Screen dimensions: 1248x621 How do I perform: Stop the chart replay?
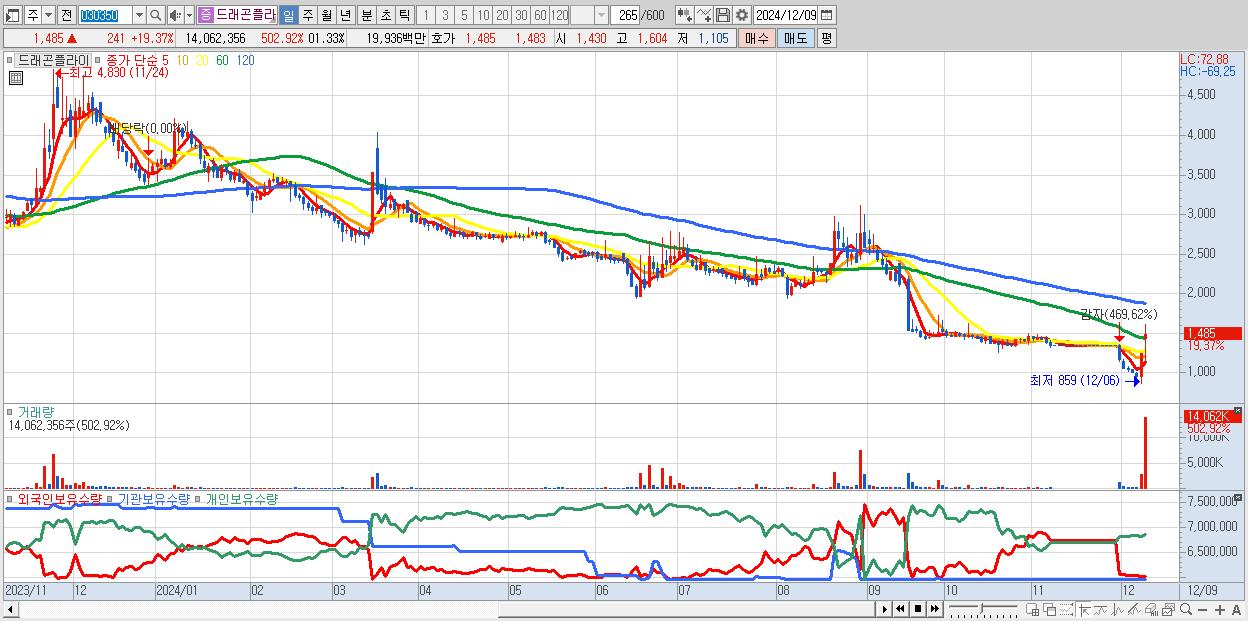(917, 609)
